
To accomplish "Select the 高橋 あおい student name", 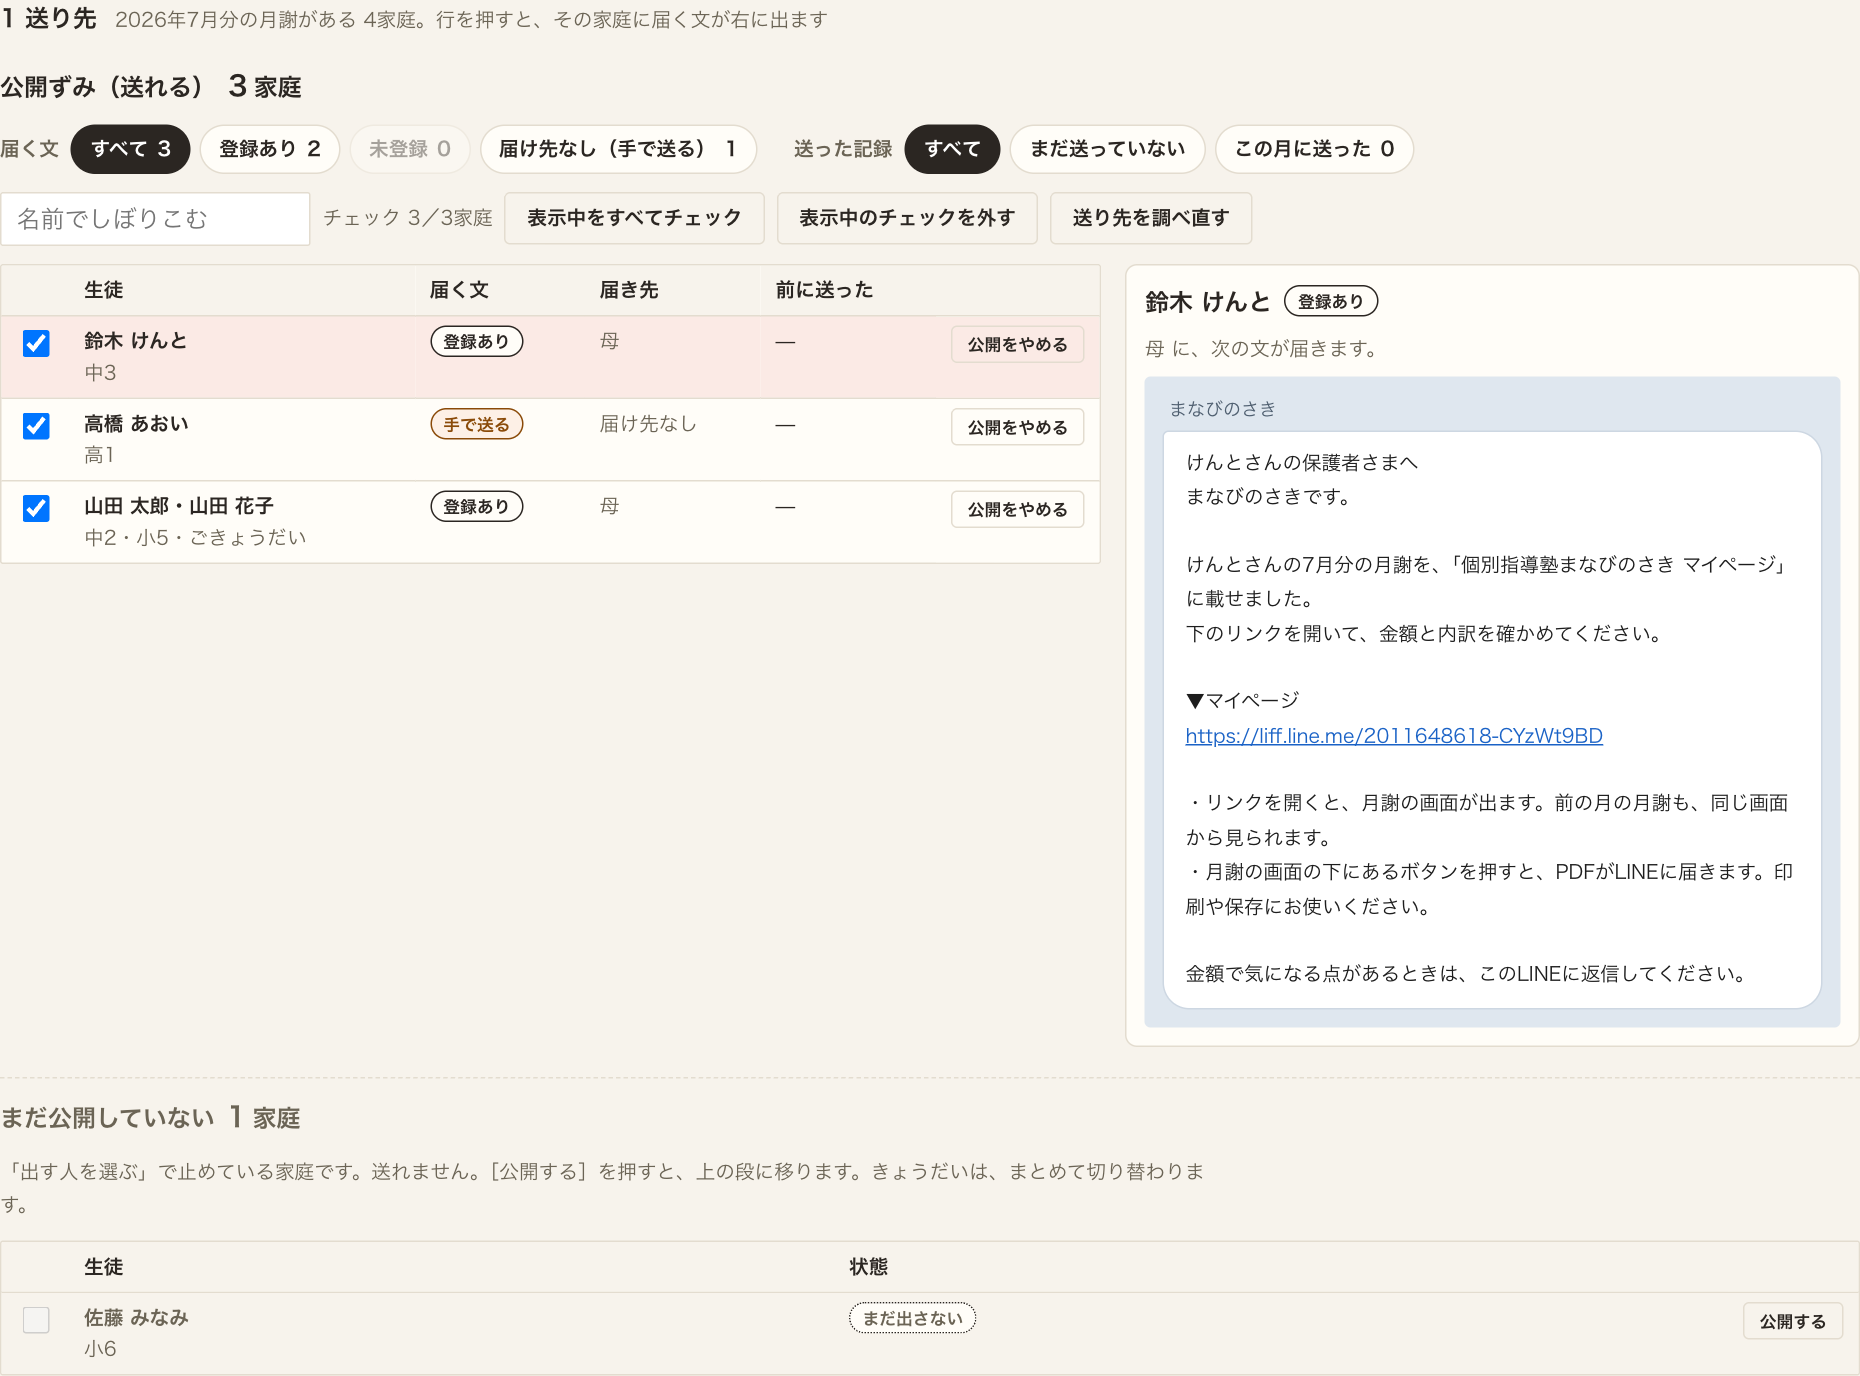I will coord(136,424).
